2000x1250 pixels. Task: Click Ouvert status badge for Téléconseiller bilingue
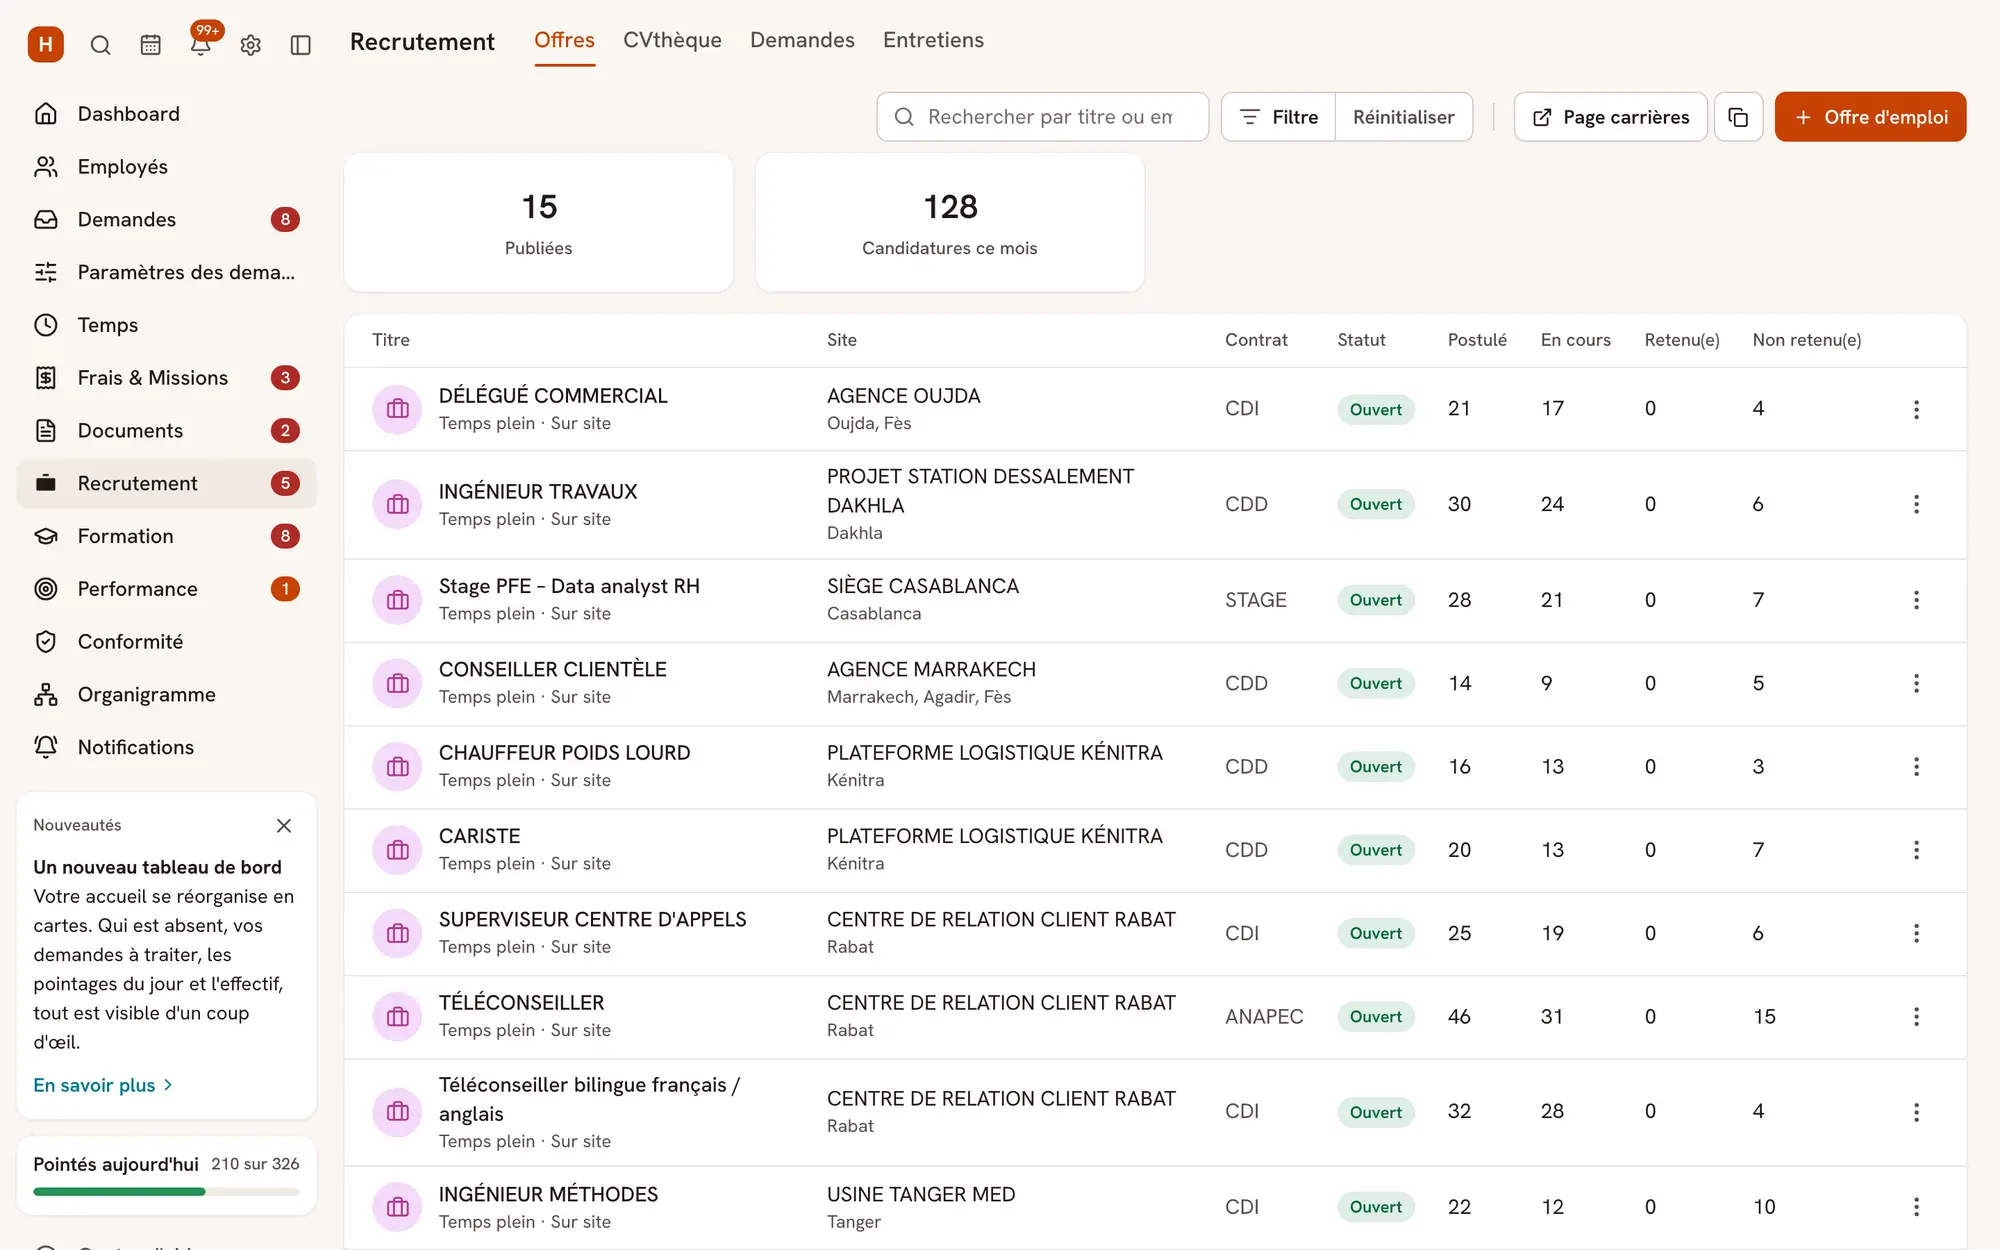(1375, 1112)
